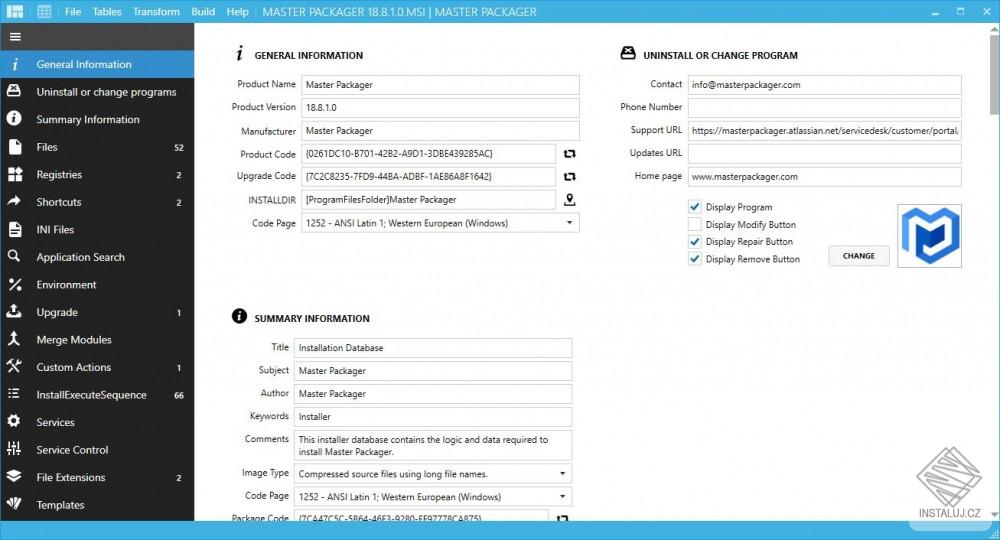
Task: Toggle the Display Repair Button checkbox
Action: (x=695, y=242)
